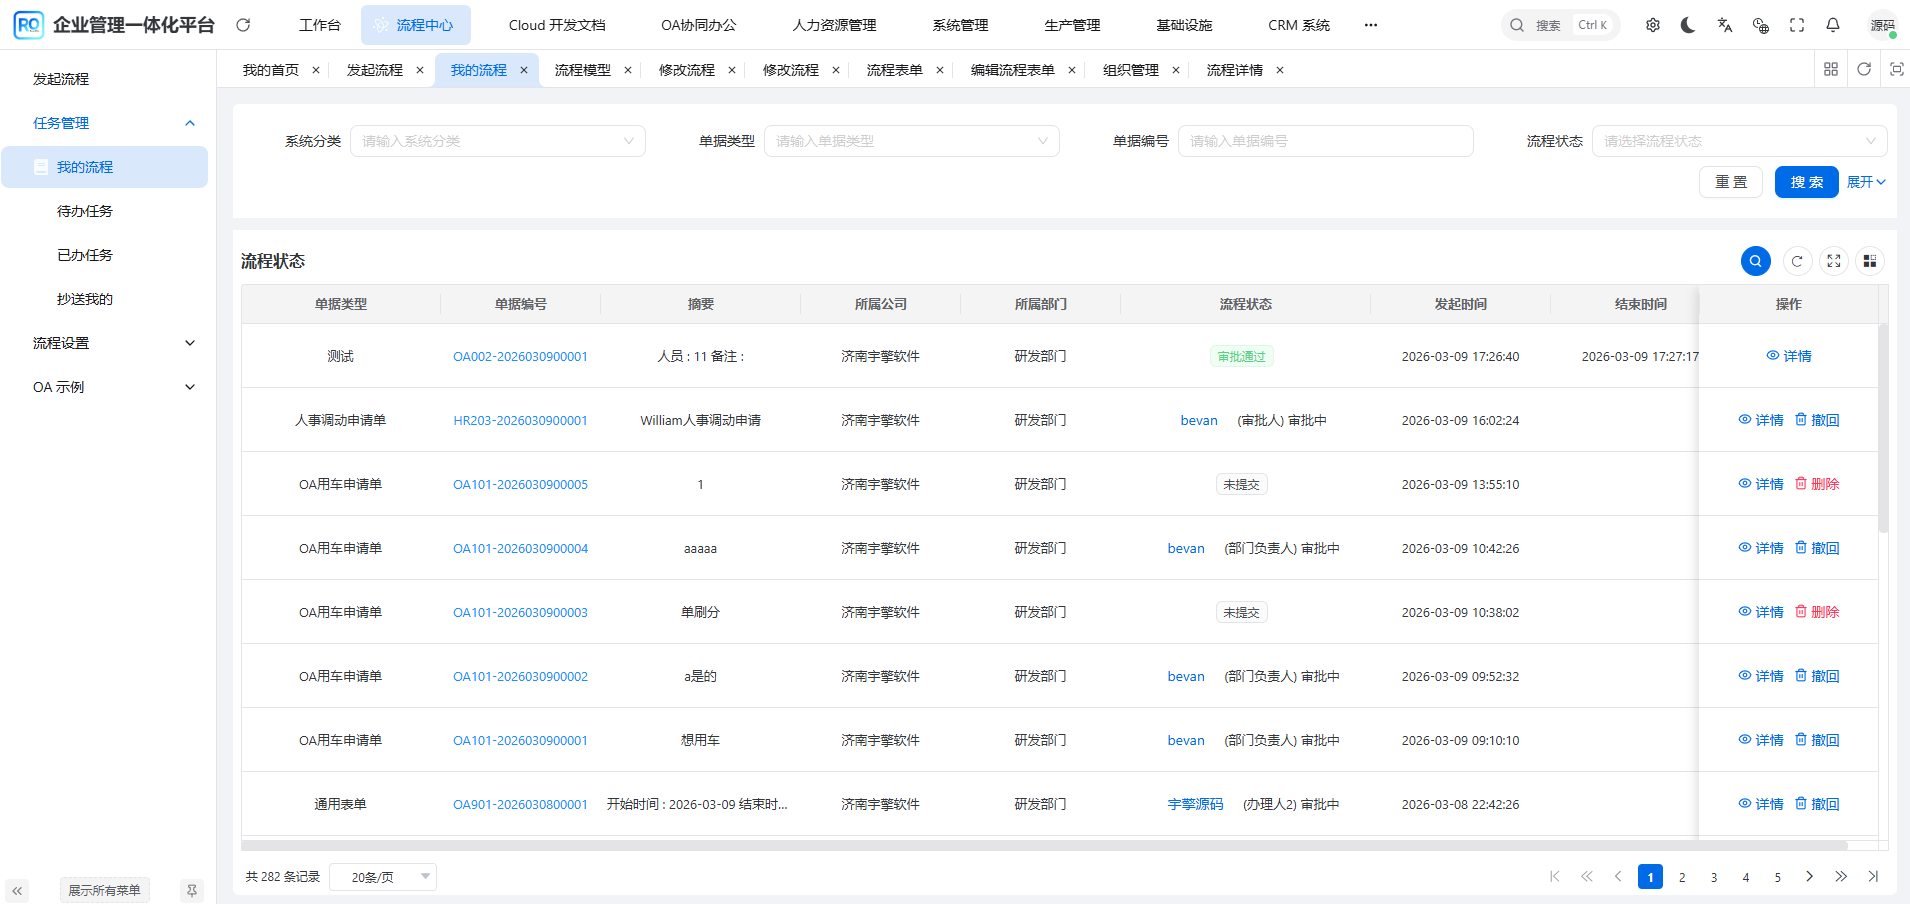Screen dimensions: 1910x904
Task: Open the settings gear in top bar
Action: [1653, 25]
